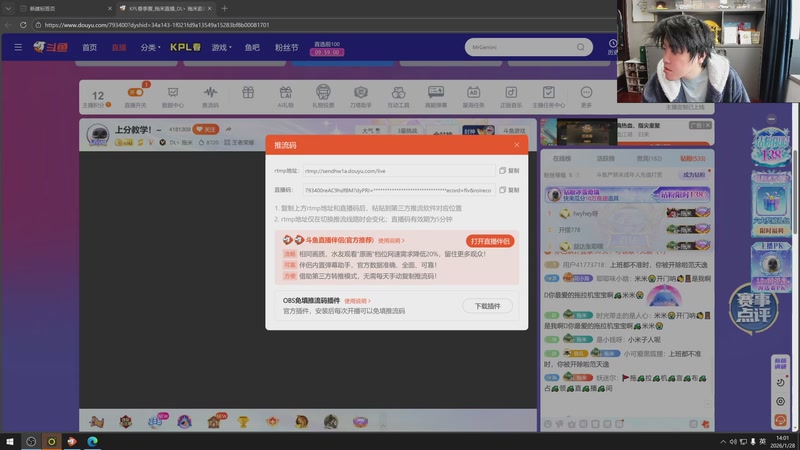
Task: Open 数据中心 data center icon
Action: point(172,96)
